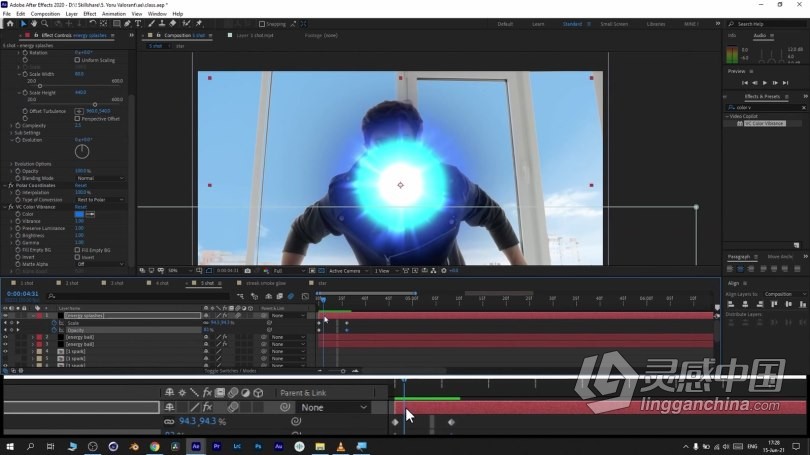
Task: Click the Color Vibrance eyedropper icon
Action: tap(90, 214)
